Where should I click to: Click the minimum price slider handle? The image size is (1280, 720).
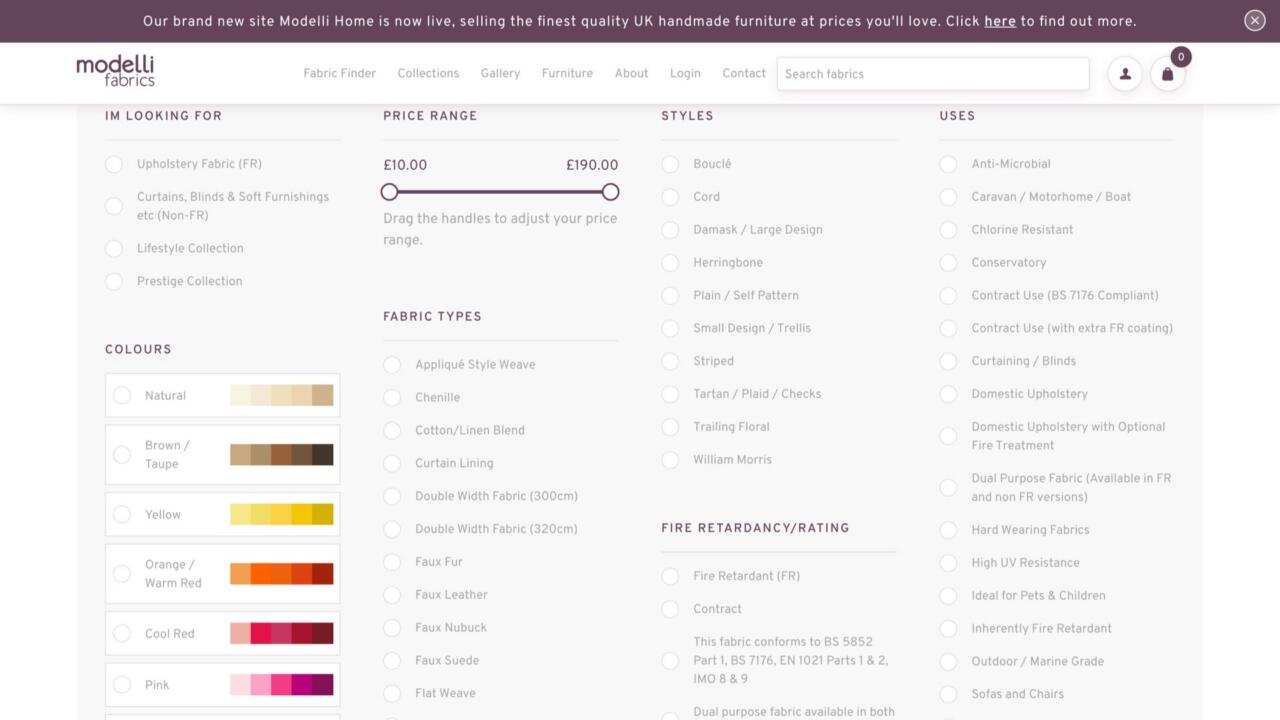(389, 192)
